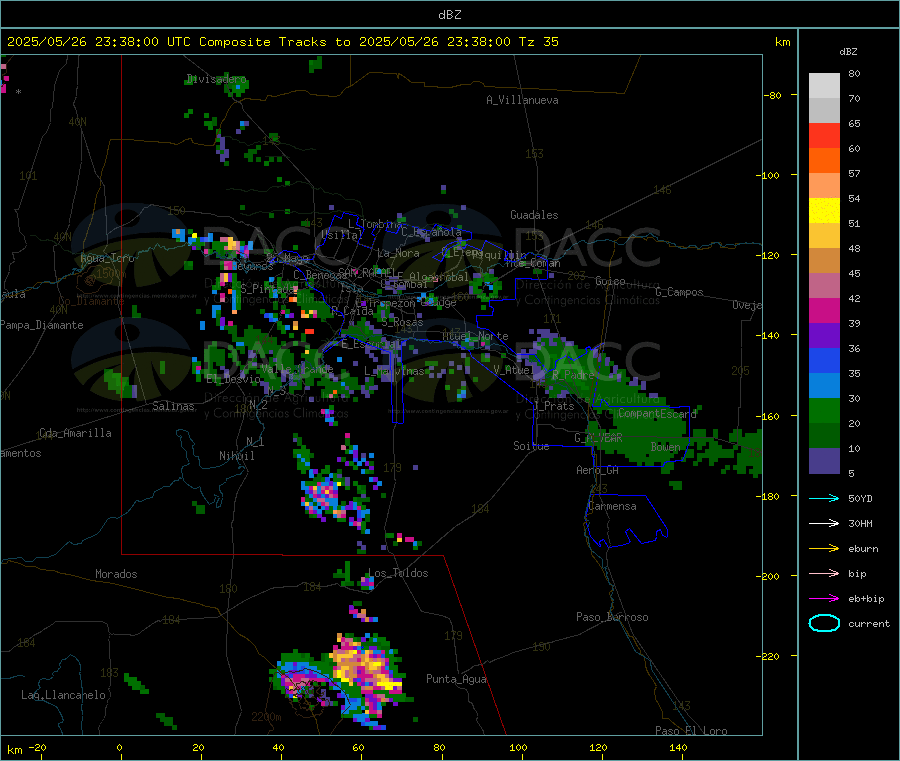Click the cyan 'current' ellipse legend icon

[824, 623]
